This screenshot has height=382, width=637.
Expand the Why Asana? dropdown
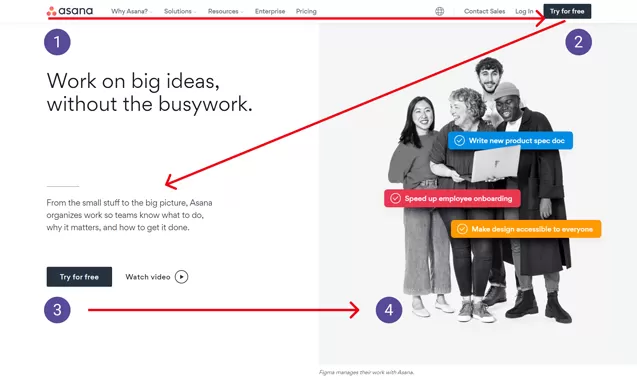[x=132, y=11]
